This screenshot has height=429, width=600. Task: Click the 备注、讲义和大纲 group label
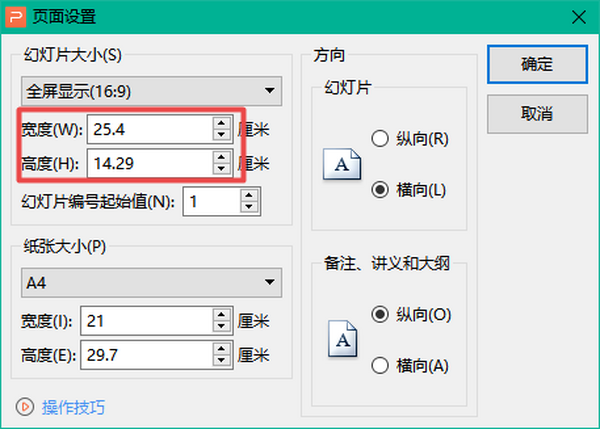pyautogui.click(x=387, y=263)
